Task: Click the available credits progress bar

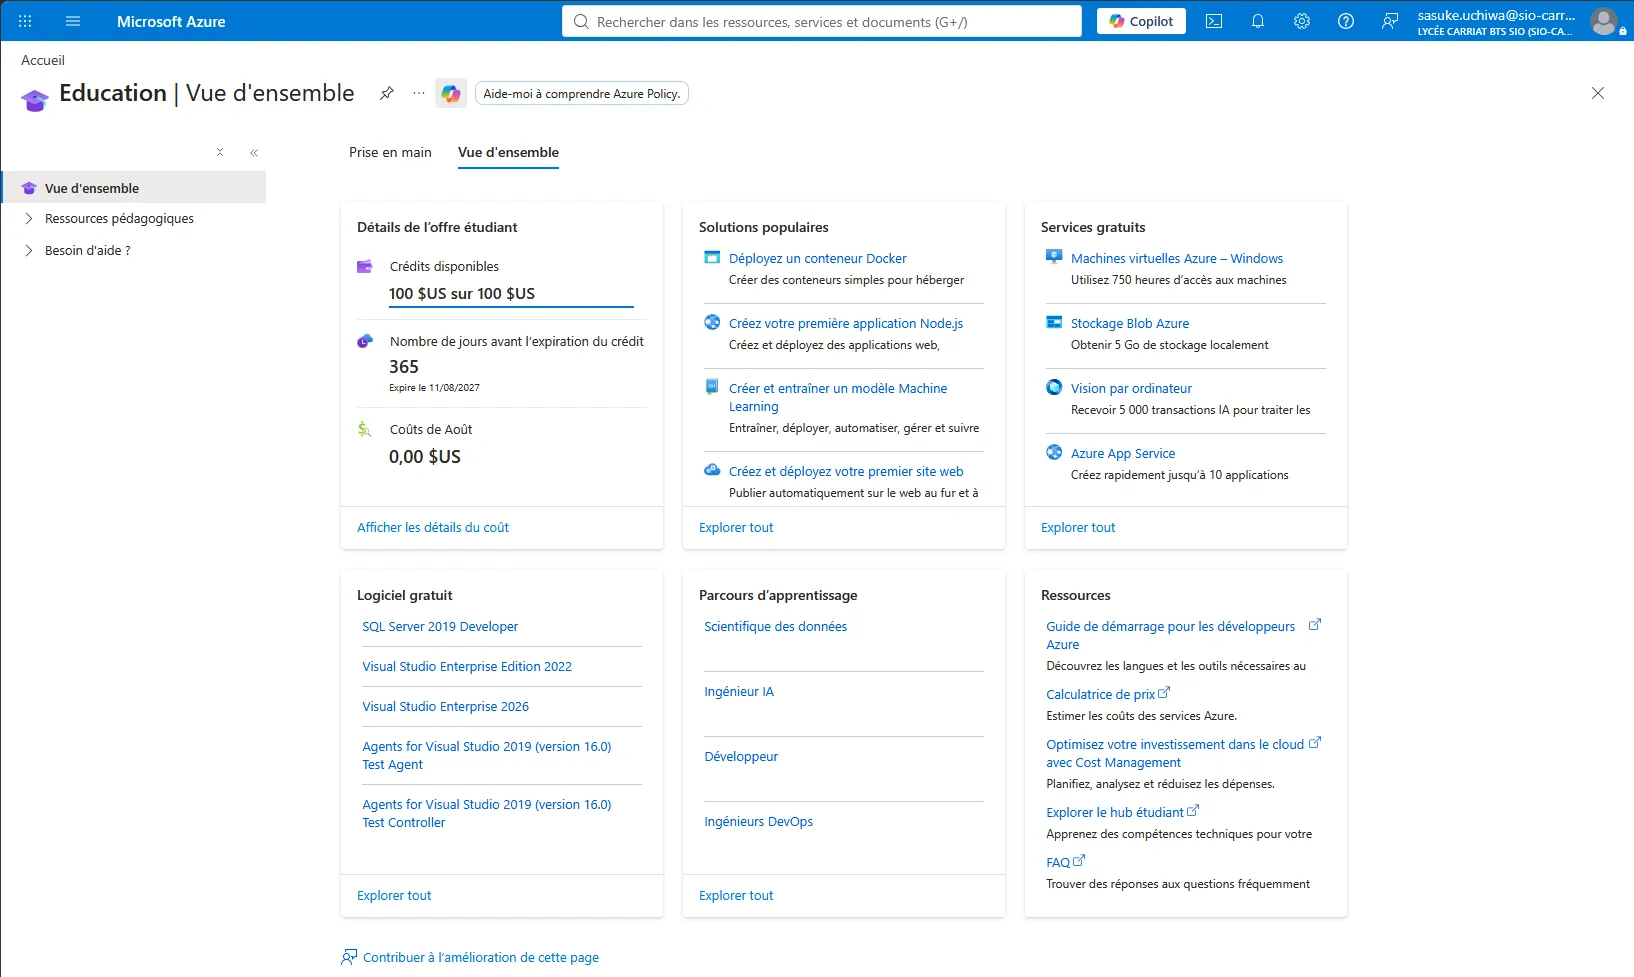Action: 511,306
